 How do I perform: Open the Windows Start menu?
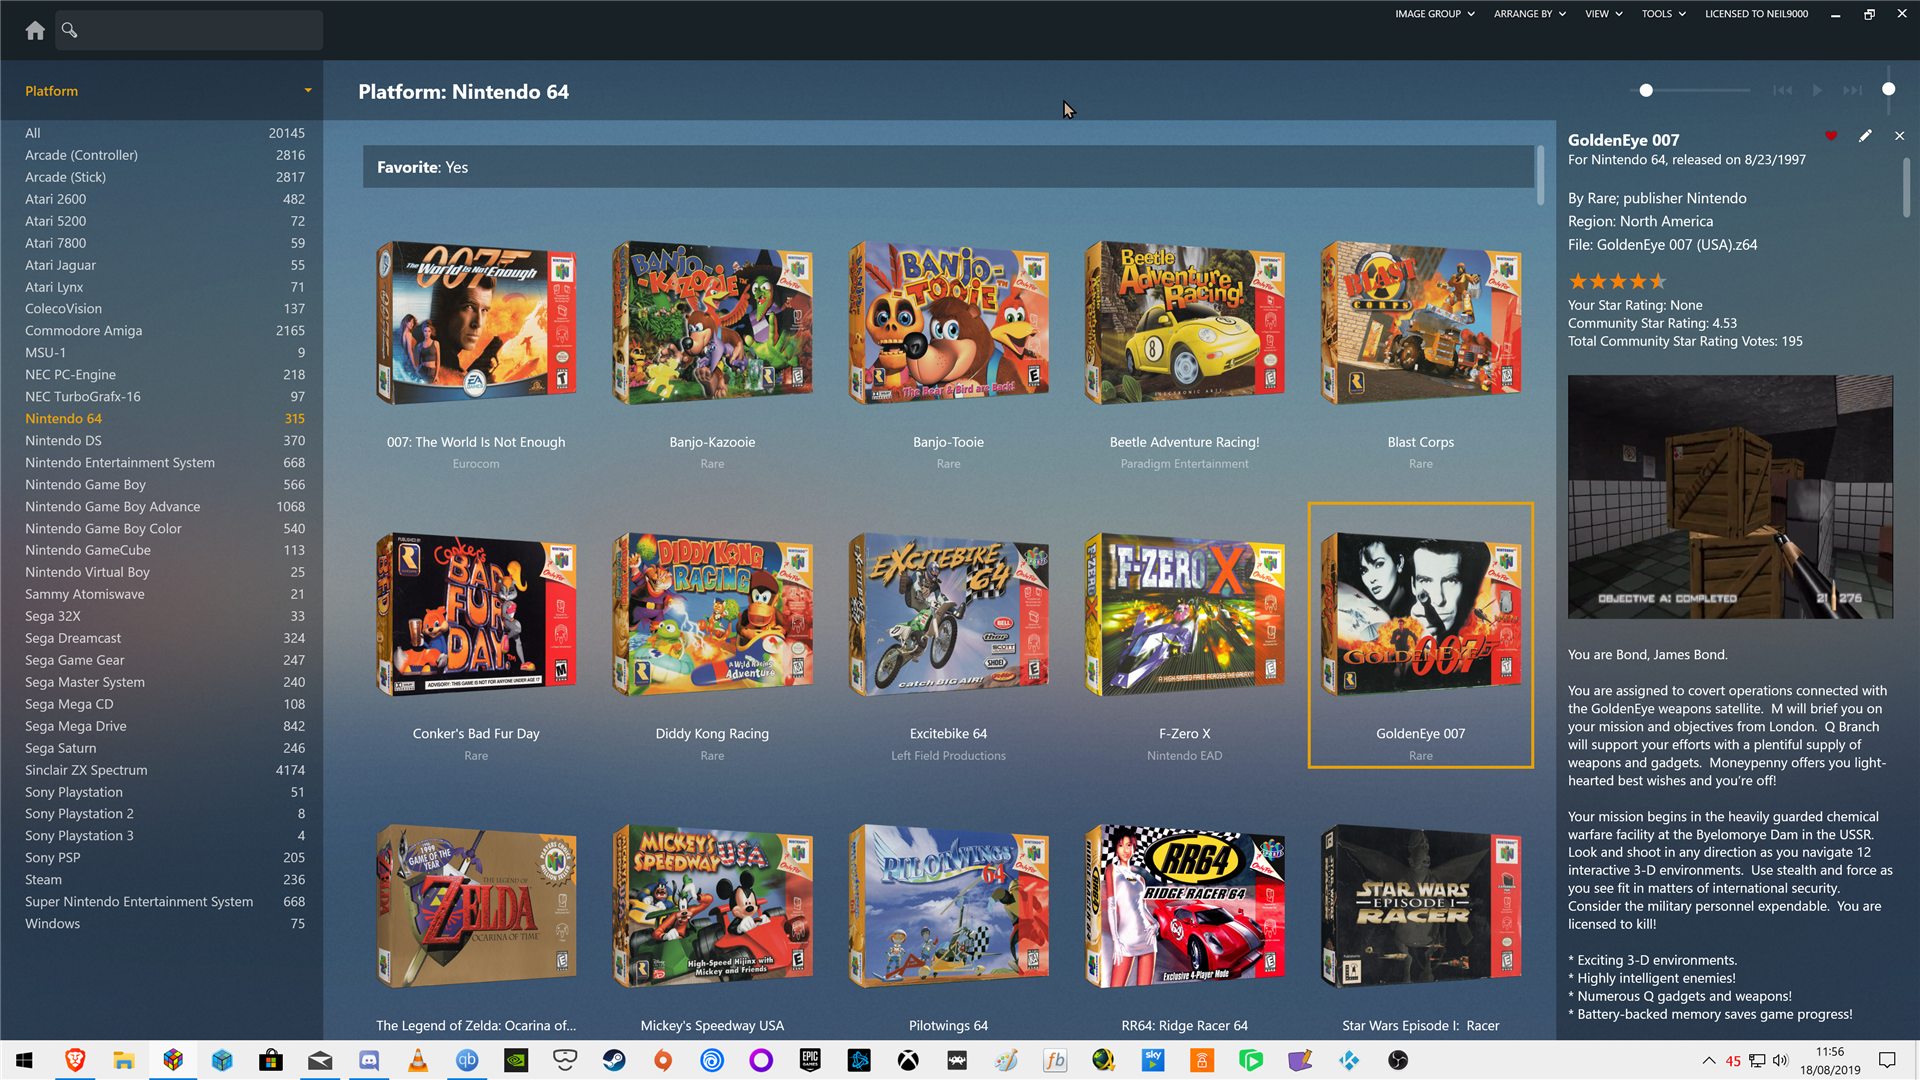24,1060
